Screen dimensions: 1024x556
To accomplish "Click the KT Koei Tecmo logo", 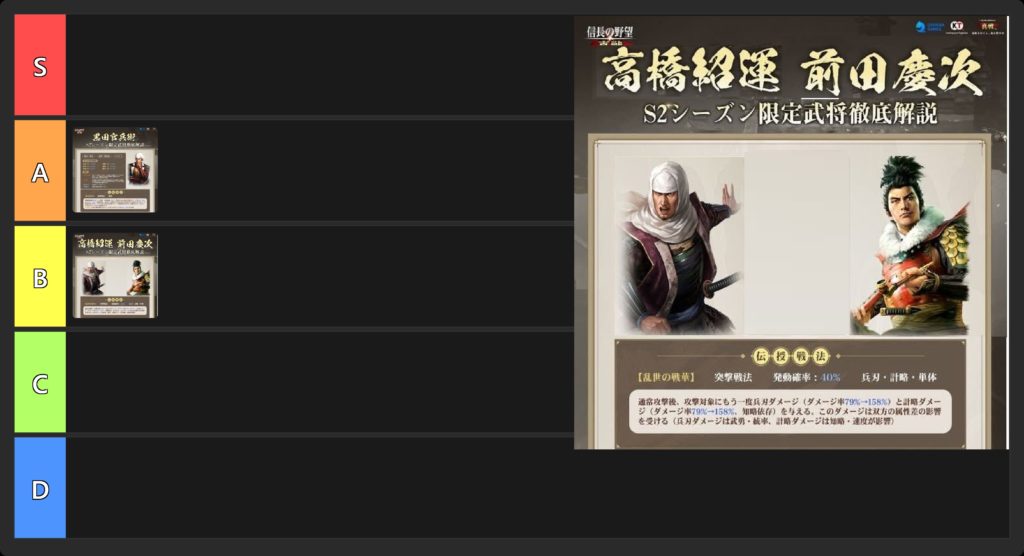I will point(957,25).
